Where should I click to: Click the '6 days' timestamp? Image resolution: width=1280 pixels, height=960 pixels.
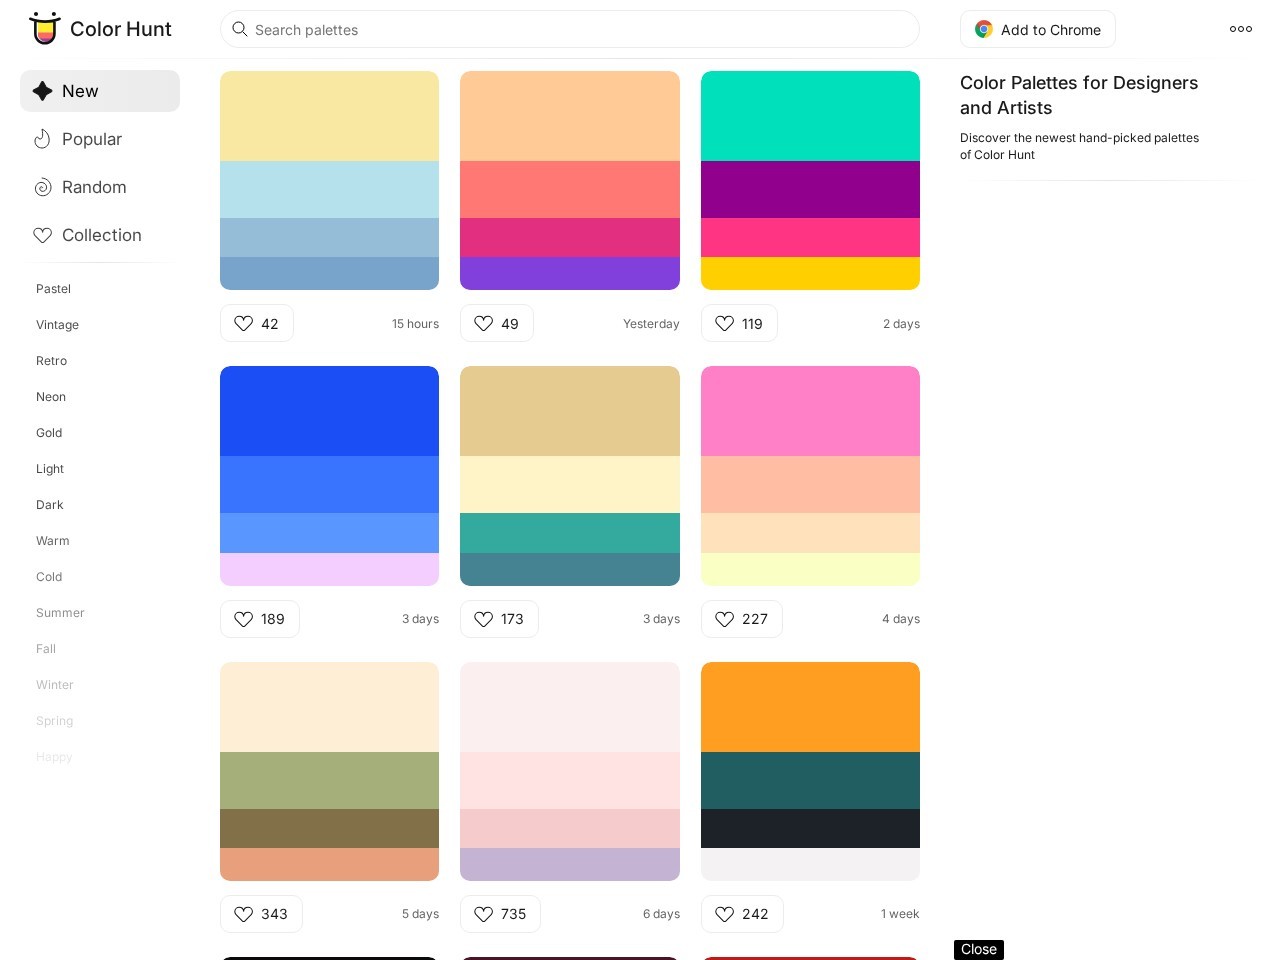pos(661,914)
